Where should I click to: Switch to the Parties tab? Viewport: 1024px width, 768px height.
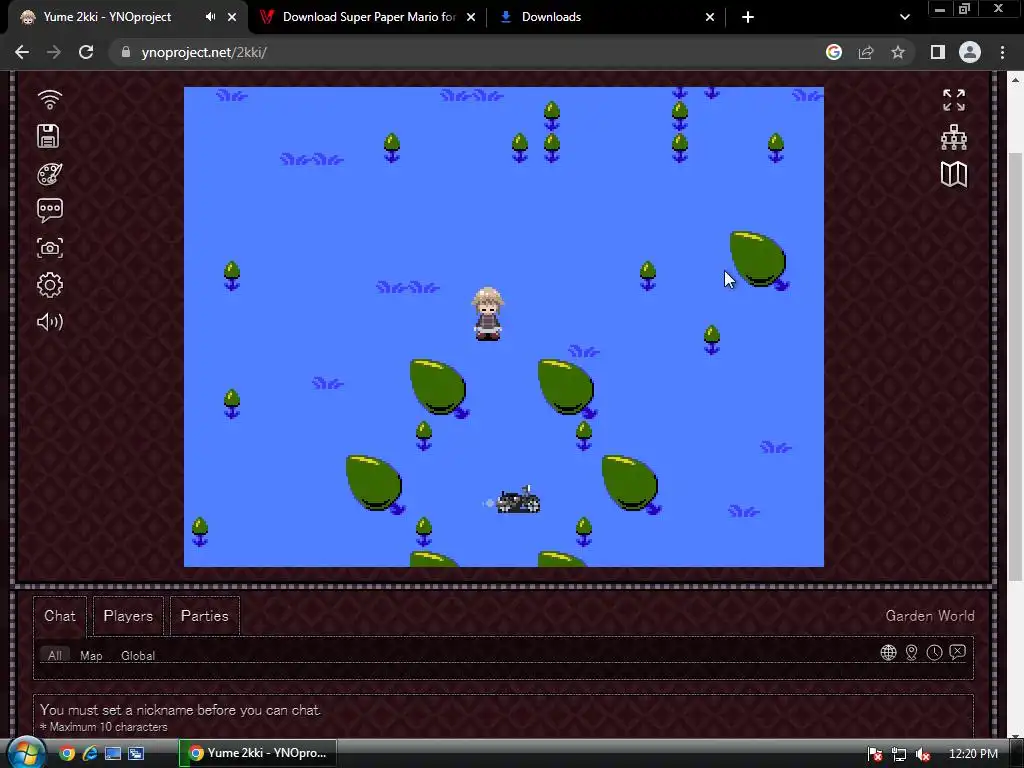204,616
